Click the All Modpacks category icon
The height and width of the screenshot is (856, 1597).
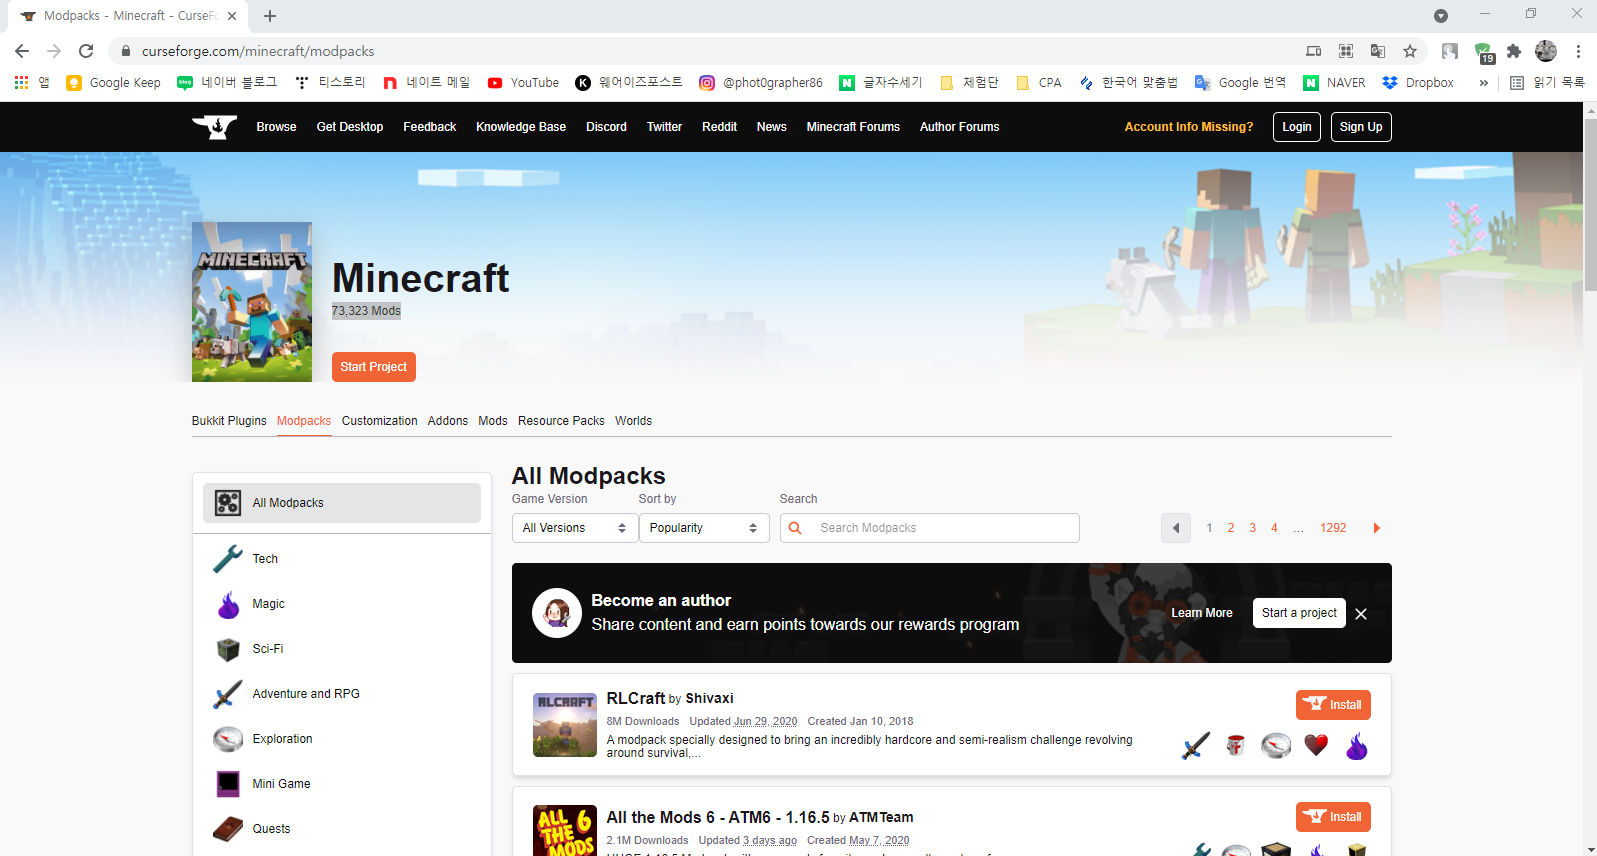coord(228,503)
